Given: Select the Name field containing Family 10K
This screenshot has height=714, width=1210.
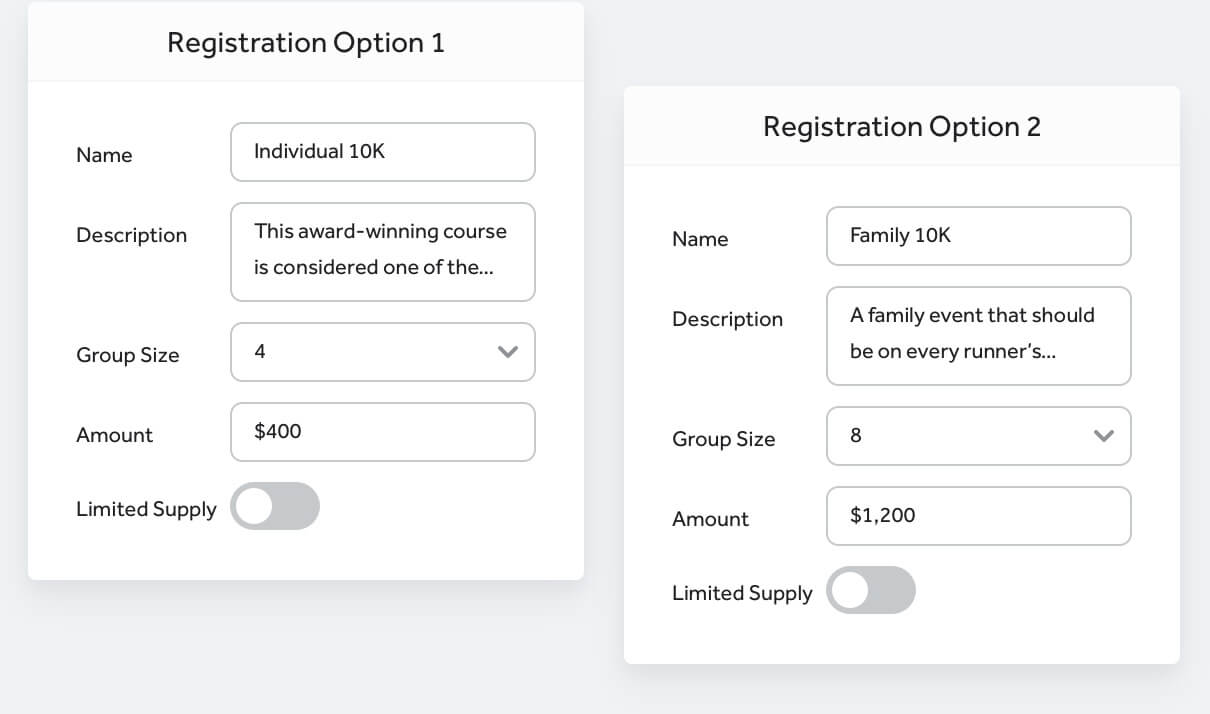Looking at the screenshot, I should pyautogui.click(x=978, y=236).
